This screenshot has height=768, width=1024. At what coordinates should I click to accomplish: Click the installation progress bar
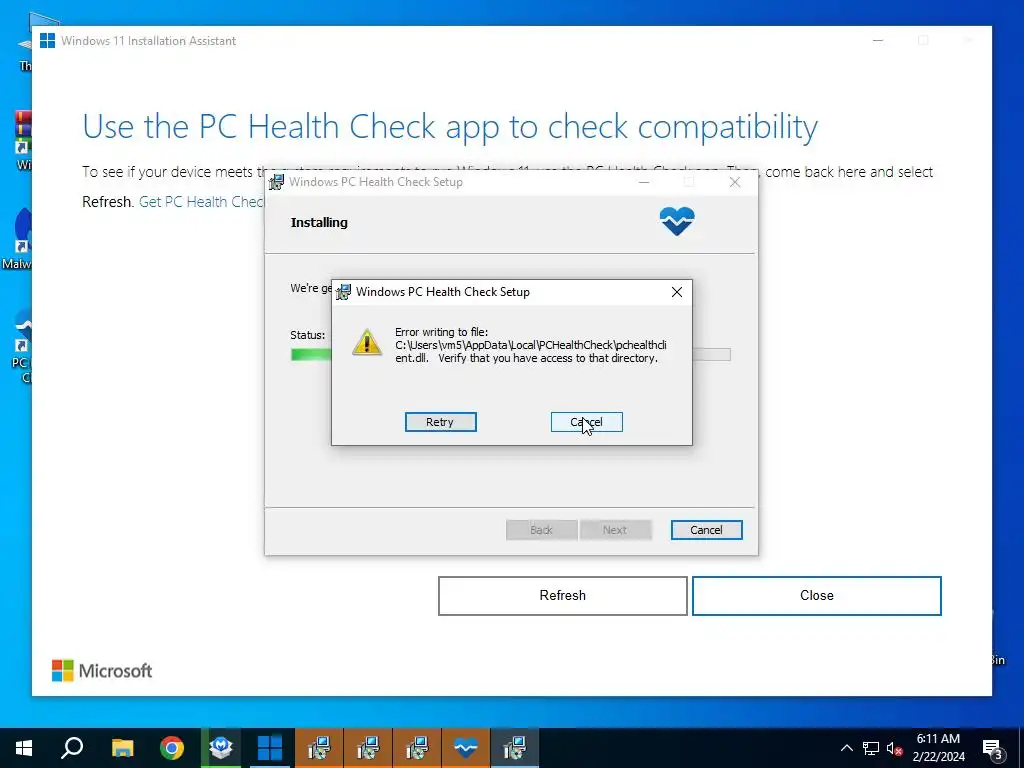[x=510, y=355]
